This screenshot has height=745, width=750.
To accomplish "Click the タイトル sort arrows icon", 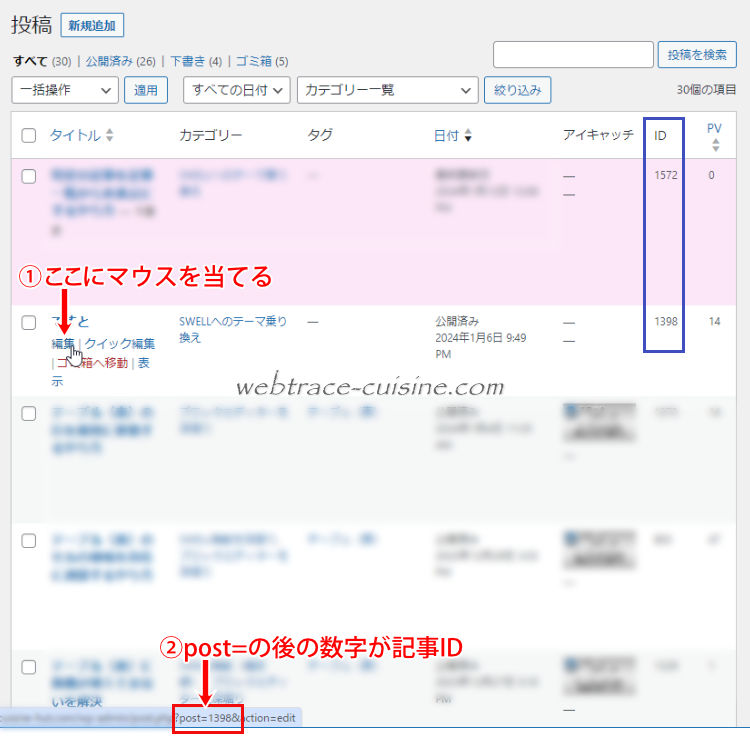I will pos(110,135).
